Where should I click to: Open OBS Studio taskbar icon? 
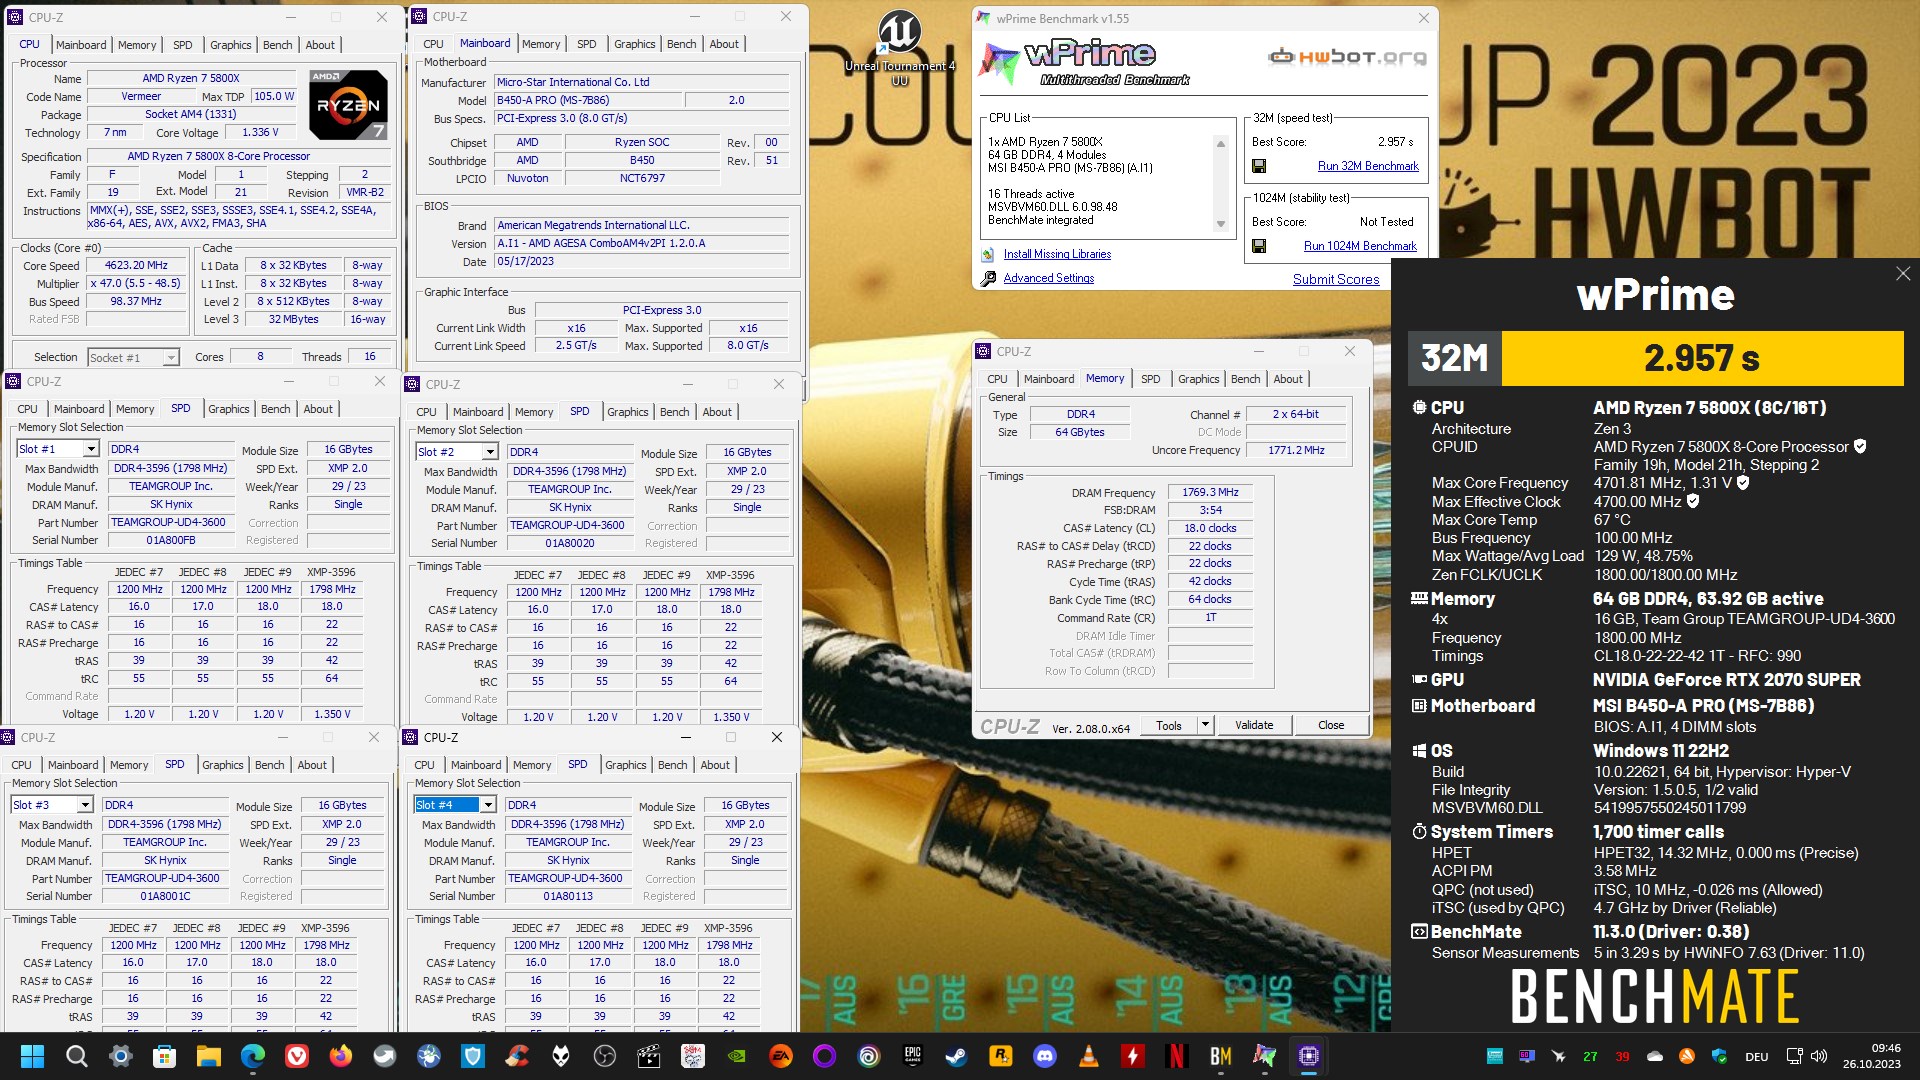pos(604,1056)
